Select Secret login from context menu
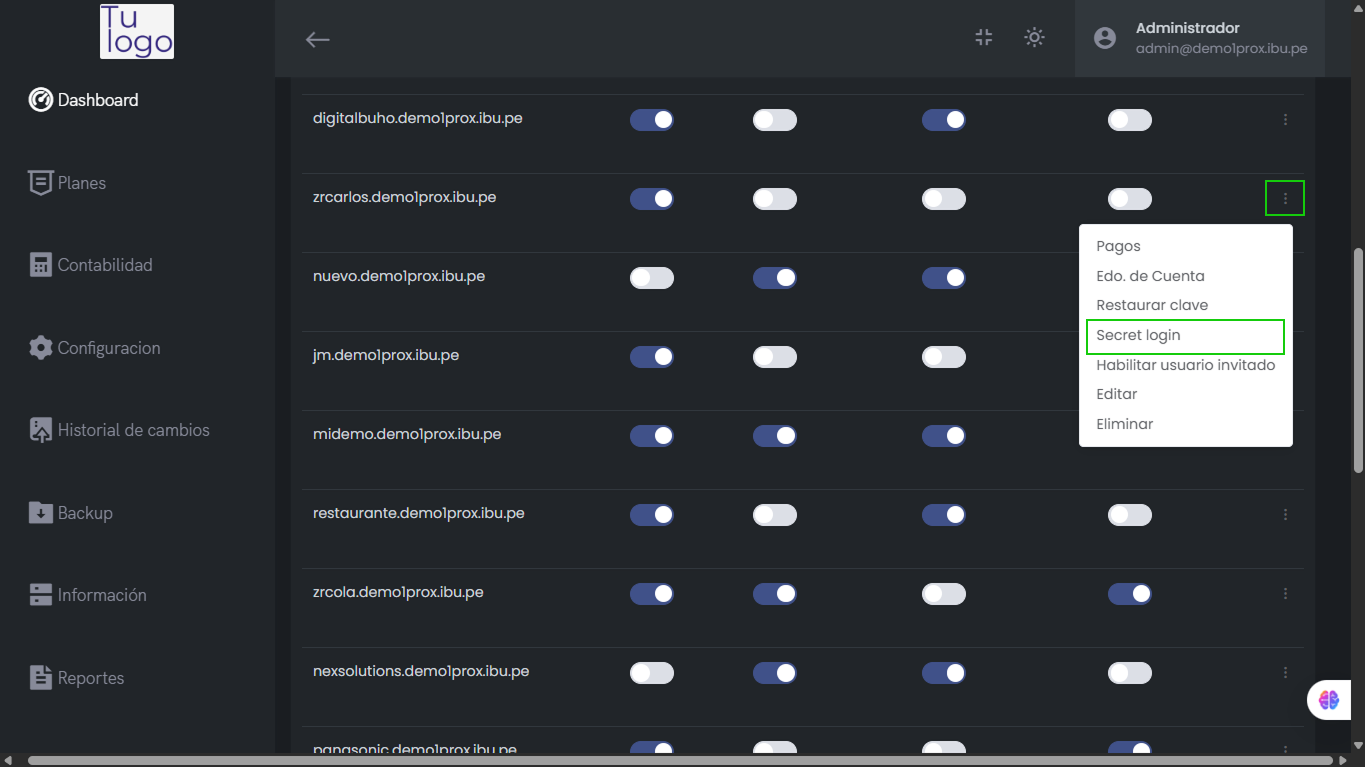 coord(1184,336)
